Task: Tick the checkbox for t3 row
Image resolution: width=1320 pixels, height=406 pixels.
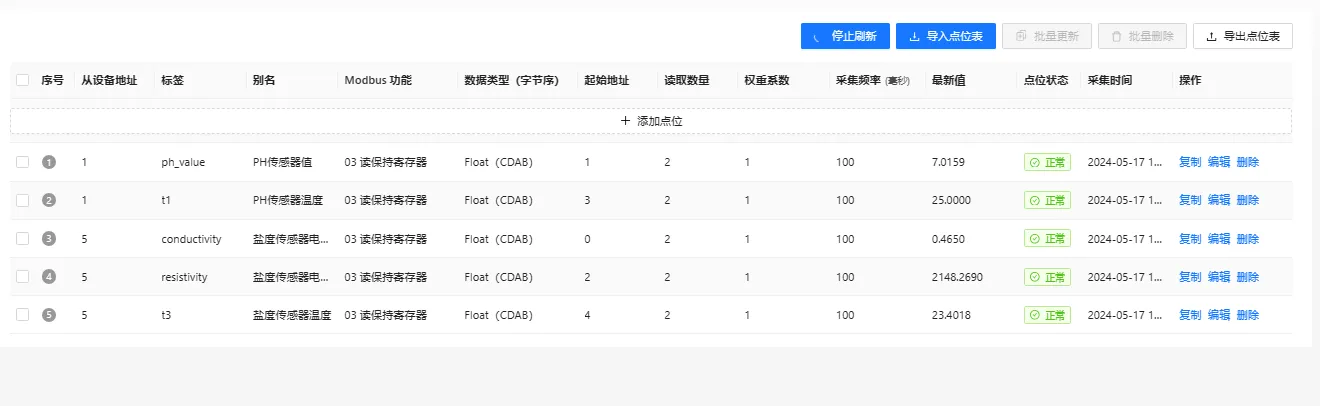Action: 23,315
